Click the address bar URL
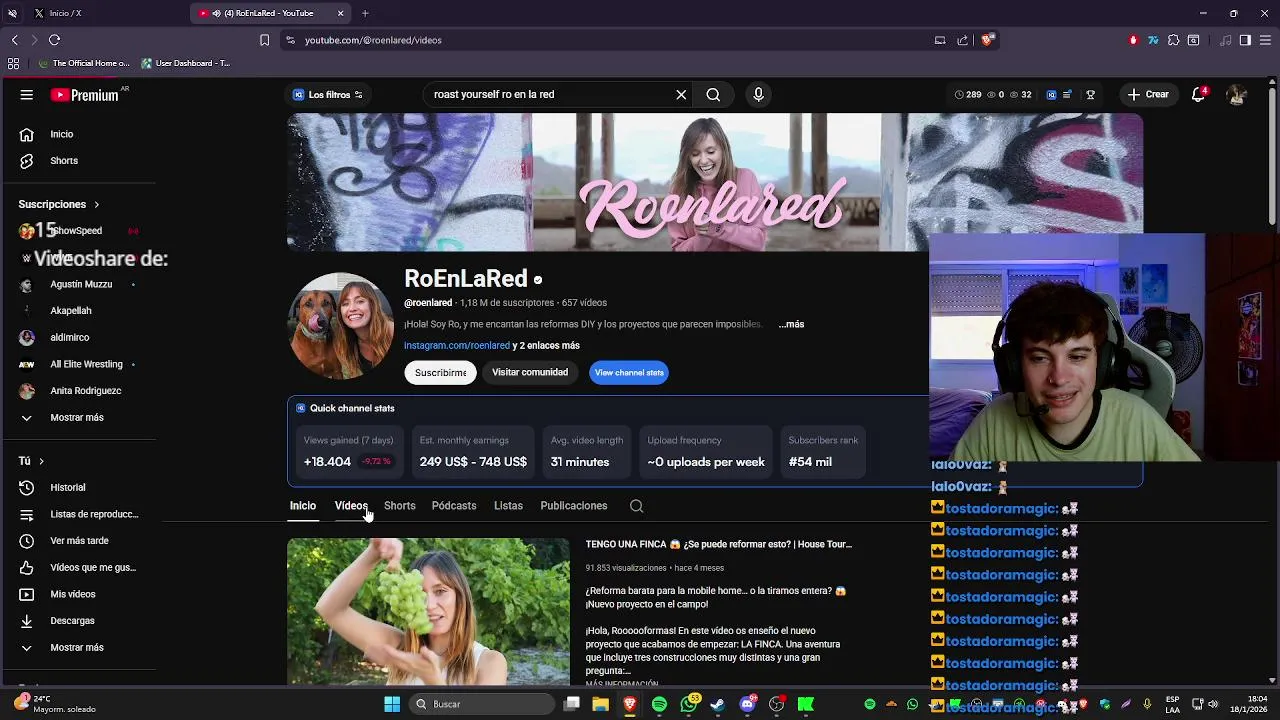1280x720 pixels. [x=373, y=40]
